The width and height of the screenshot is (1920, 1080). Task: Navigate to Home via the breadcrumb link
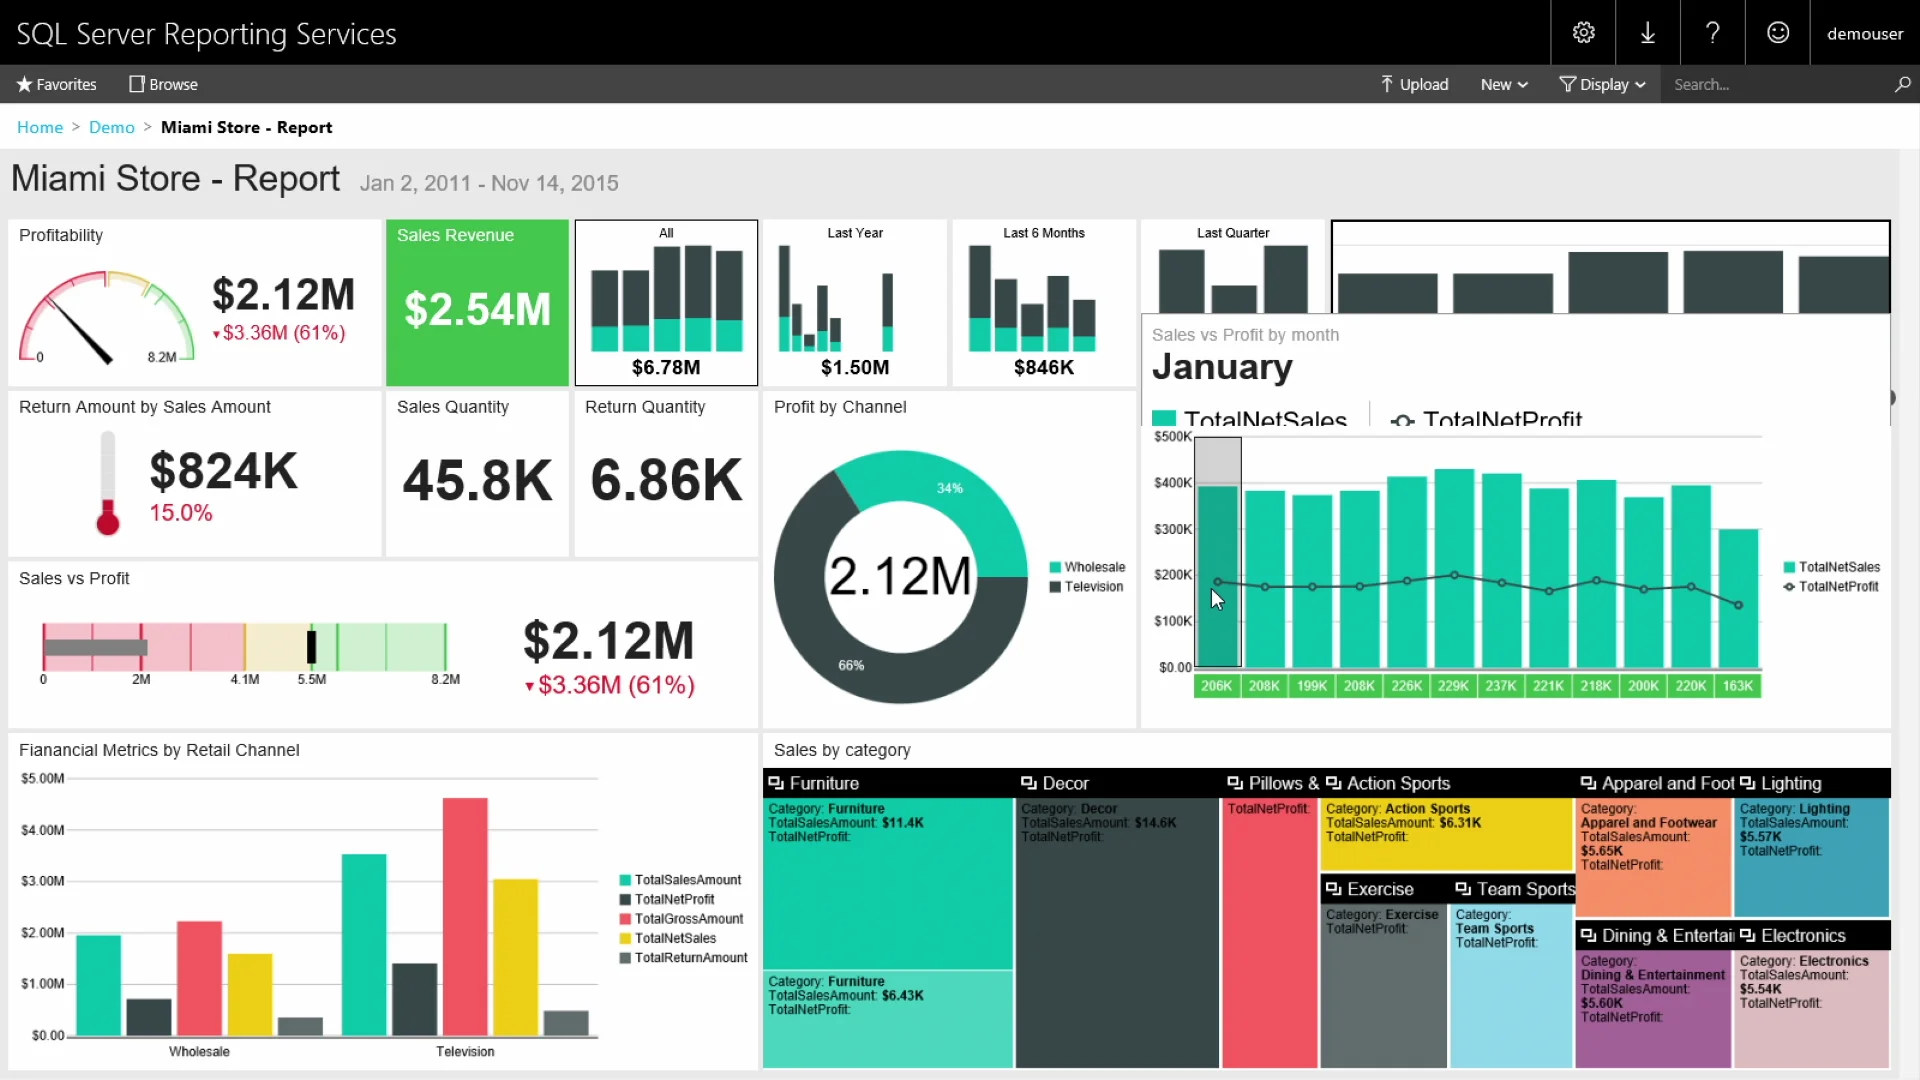[39, 127]
